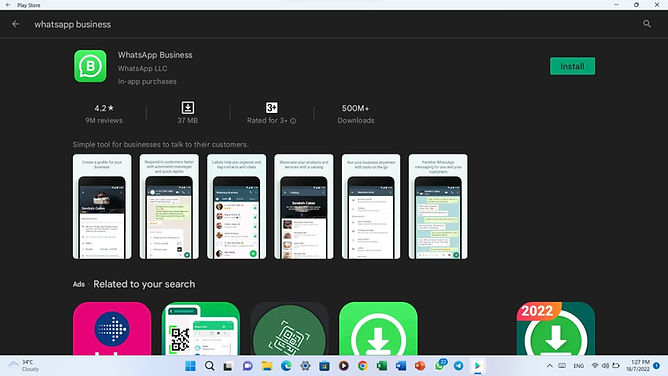The width and height of the screenshot is (668, 376).
Task: Open Word from the taskbar
Action: (x=401, y=366)
